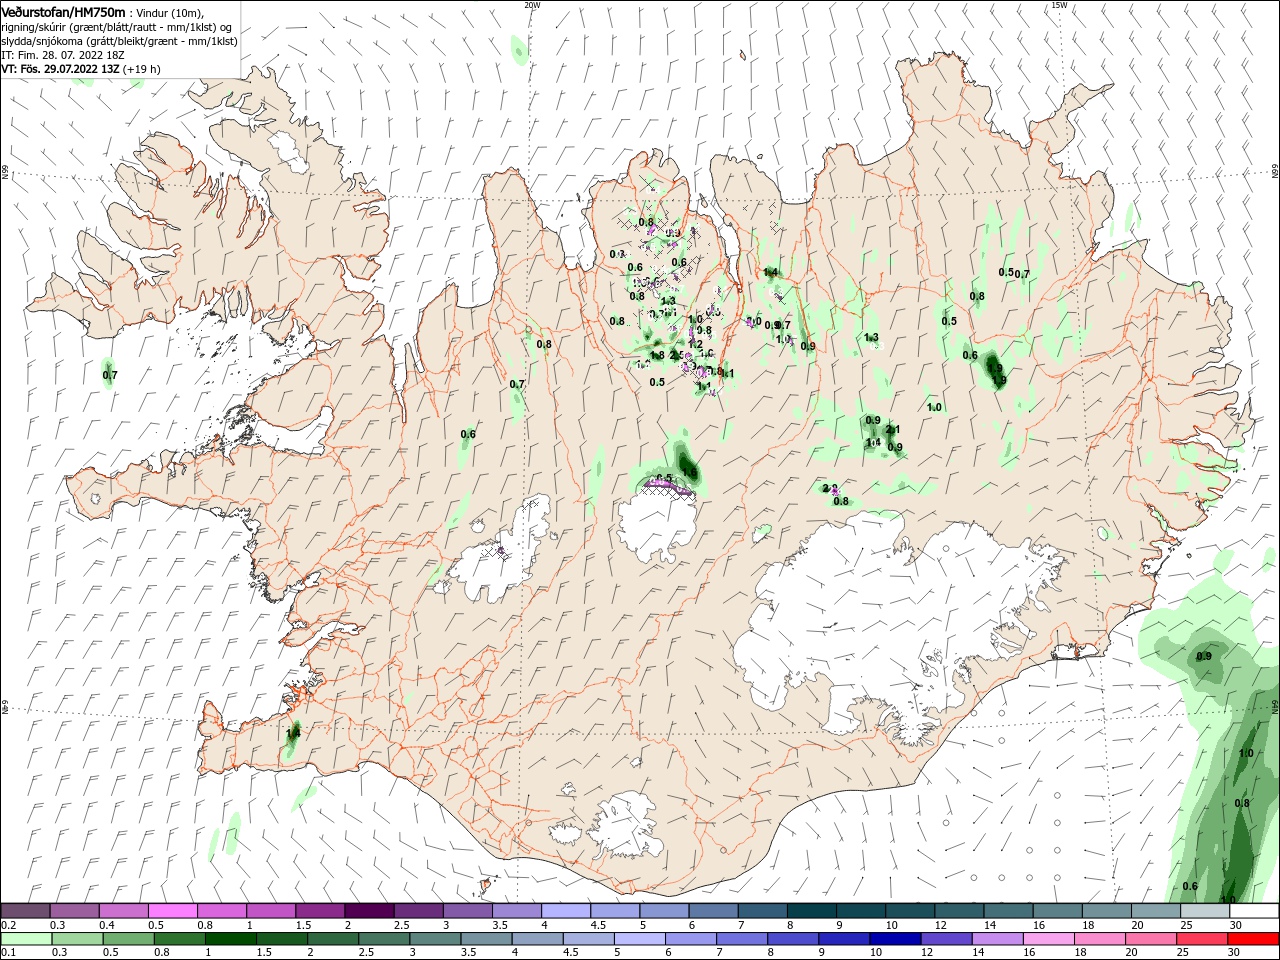1280x960 pixels.
Task: Click the 15W longitude label
Action: (x=1059, y=5)
